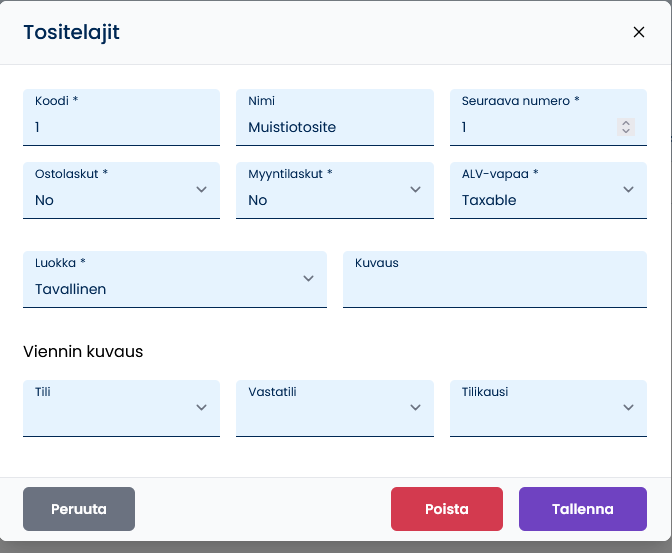Select the Taxable value in ALV-vapaa
The image size is (672, 553).
pos(489,200)
